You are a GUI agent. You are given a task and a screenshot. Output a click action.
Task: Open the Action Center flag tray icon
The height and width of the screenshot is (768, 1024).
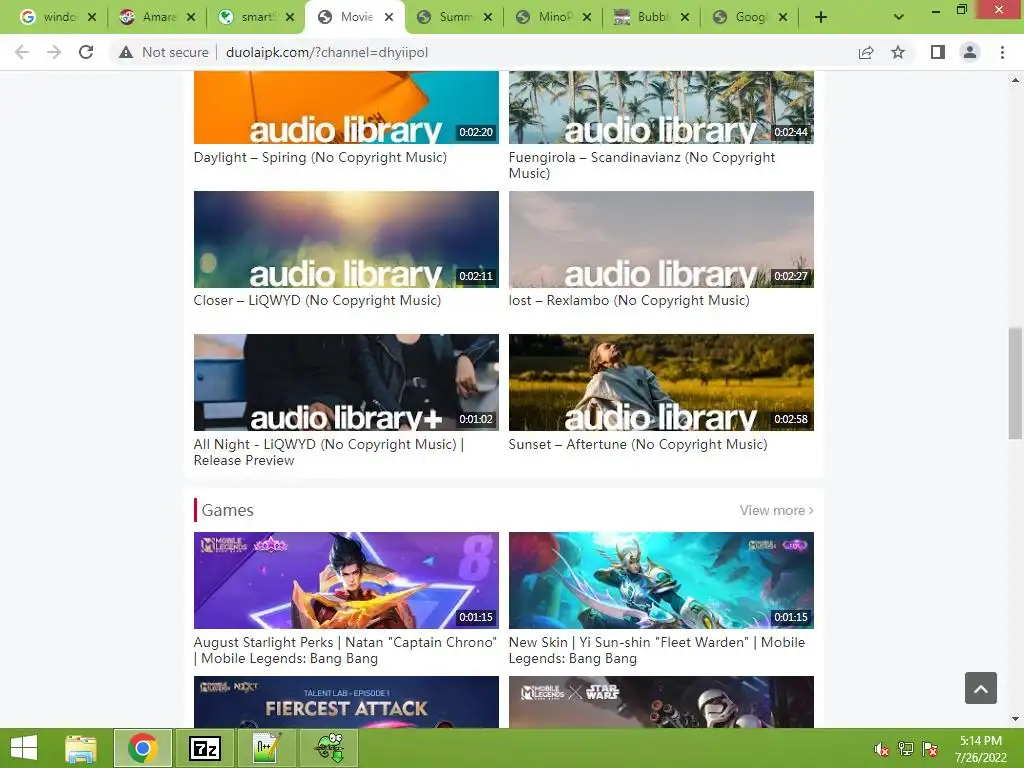930,749
